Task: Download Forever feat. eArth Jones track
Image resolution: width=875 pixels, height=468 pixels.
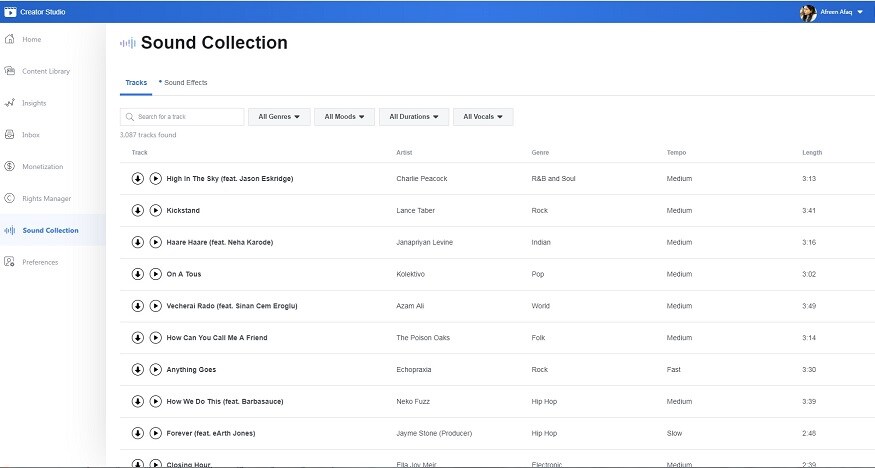Action: click(x=138, y=433)
